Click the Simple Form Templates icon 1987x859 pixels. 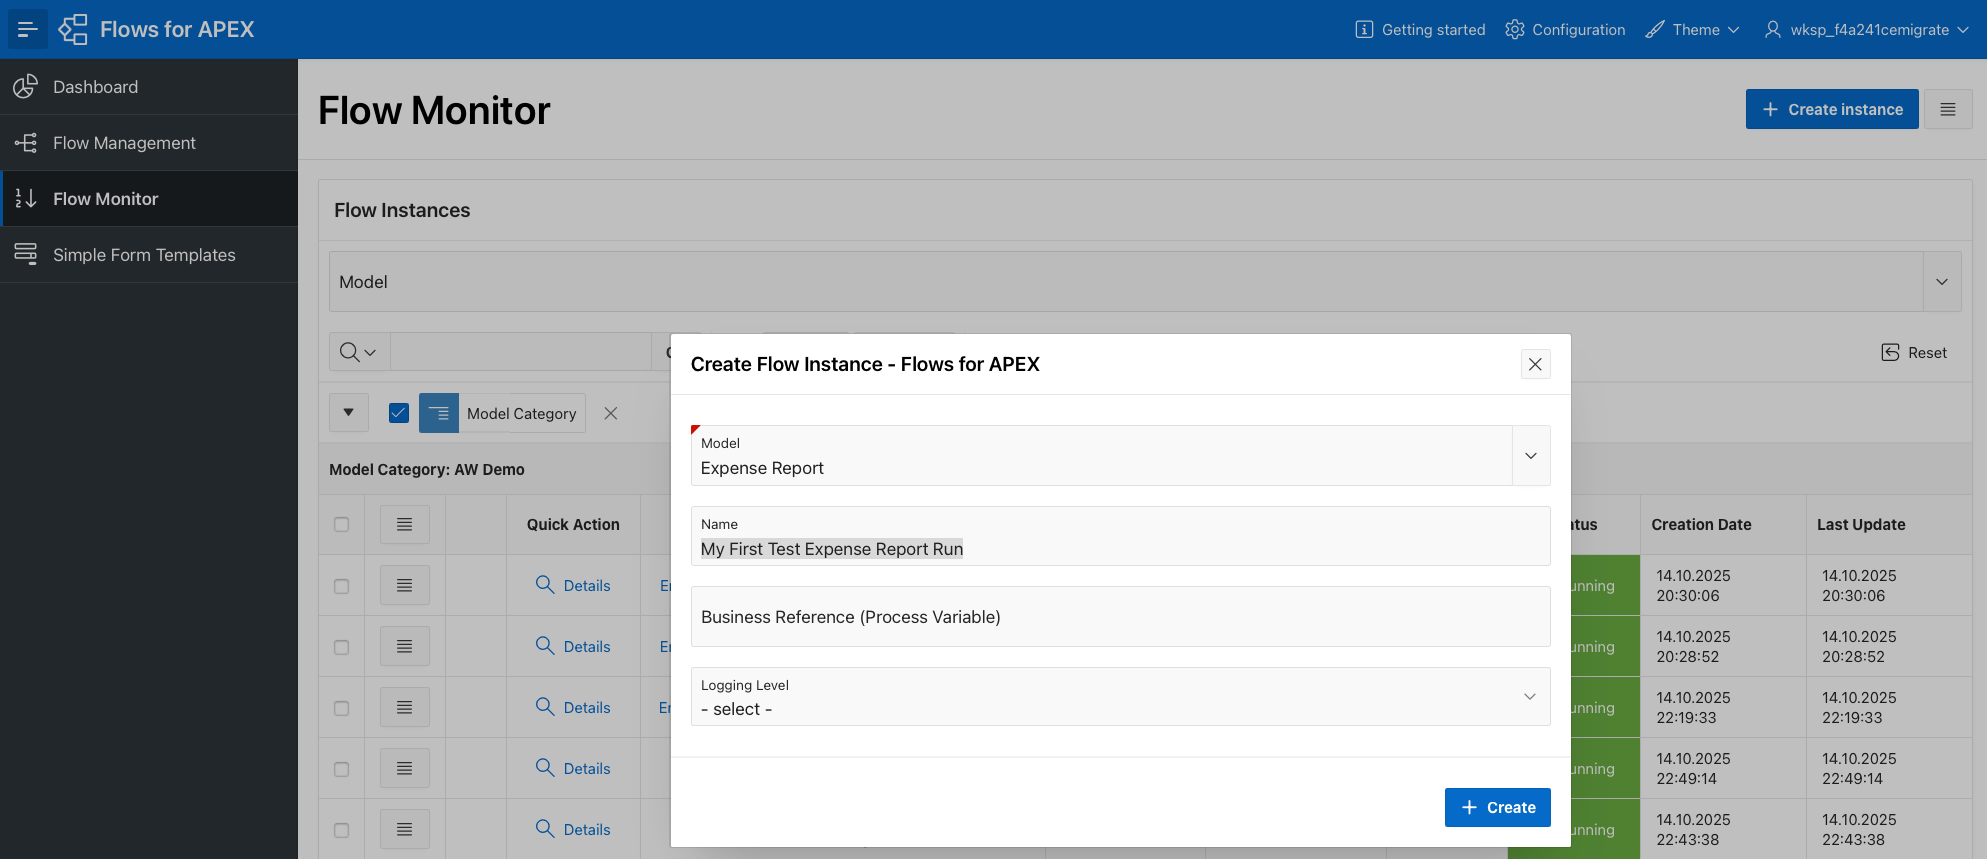click(26, 254)
